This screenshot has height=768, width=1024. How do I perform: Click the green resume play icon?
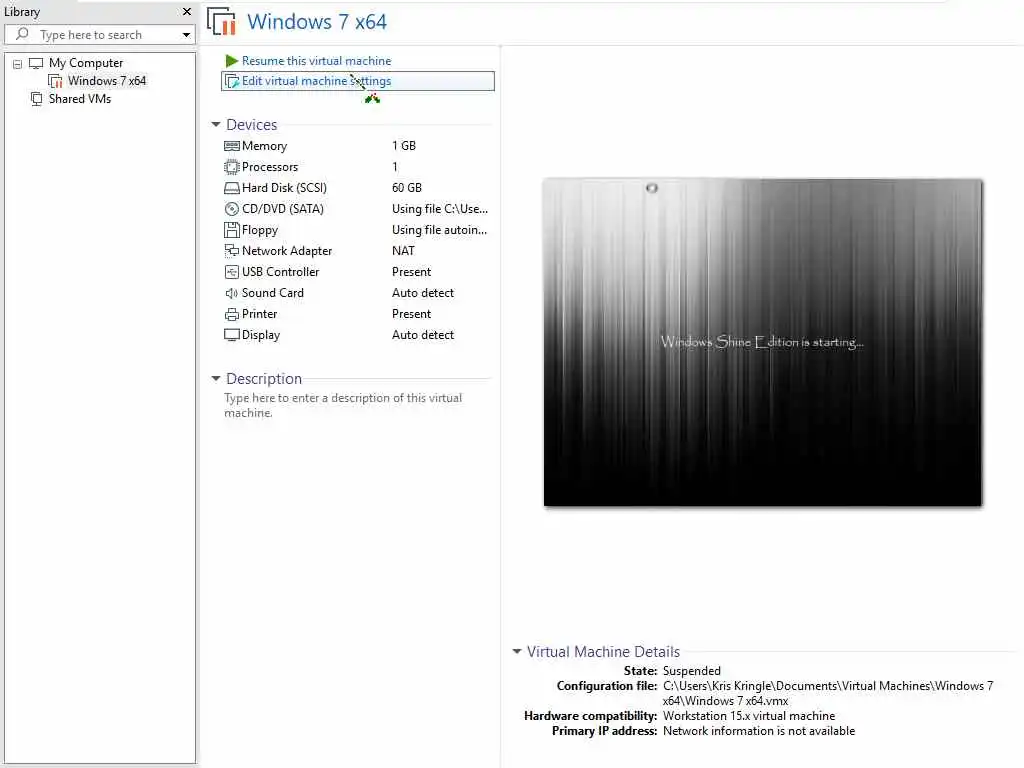click(x=231, y=61)
